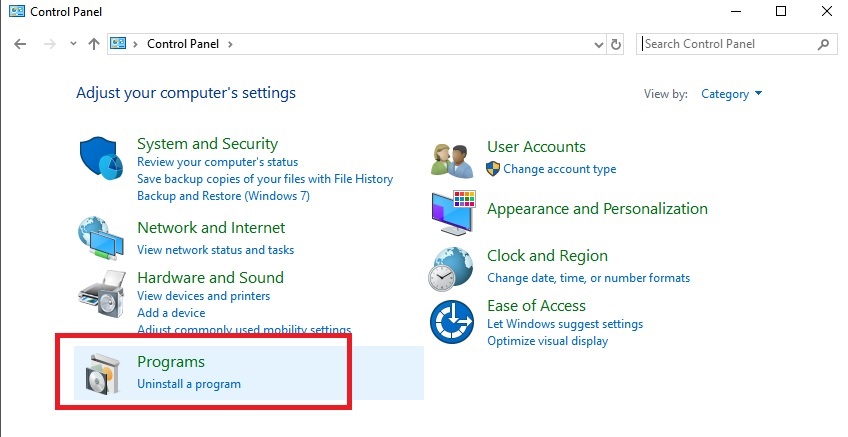Click the User Accounts people icon

pos(451,159)
